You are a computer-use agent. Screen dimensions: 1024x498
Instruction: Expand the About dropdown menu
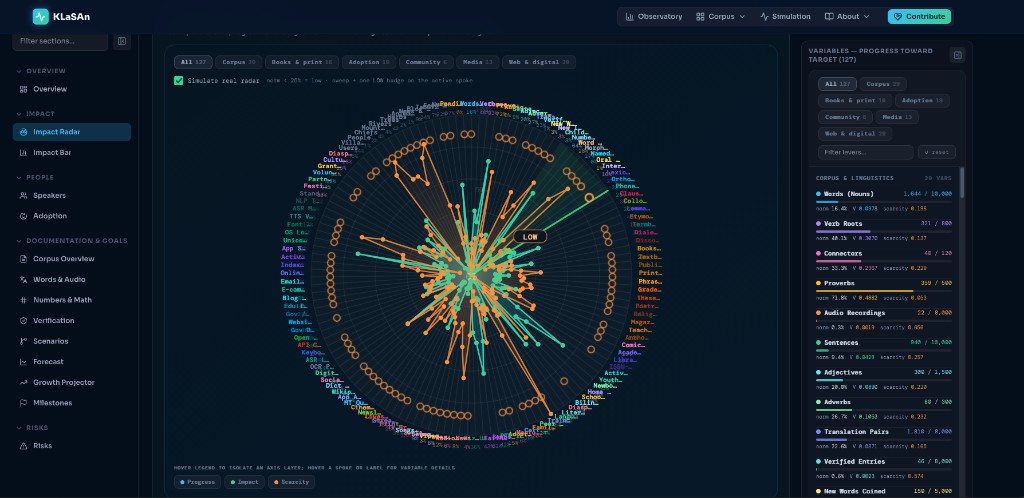847,16
